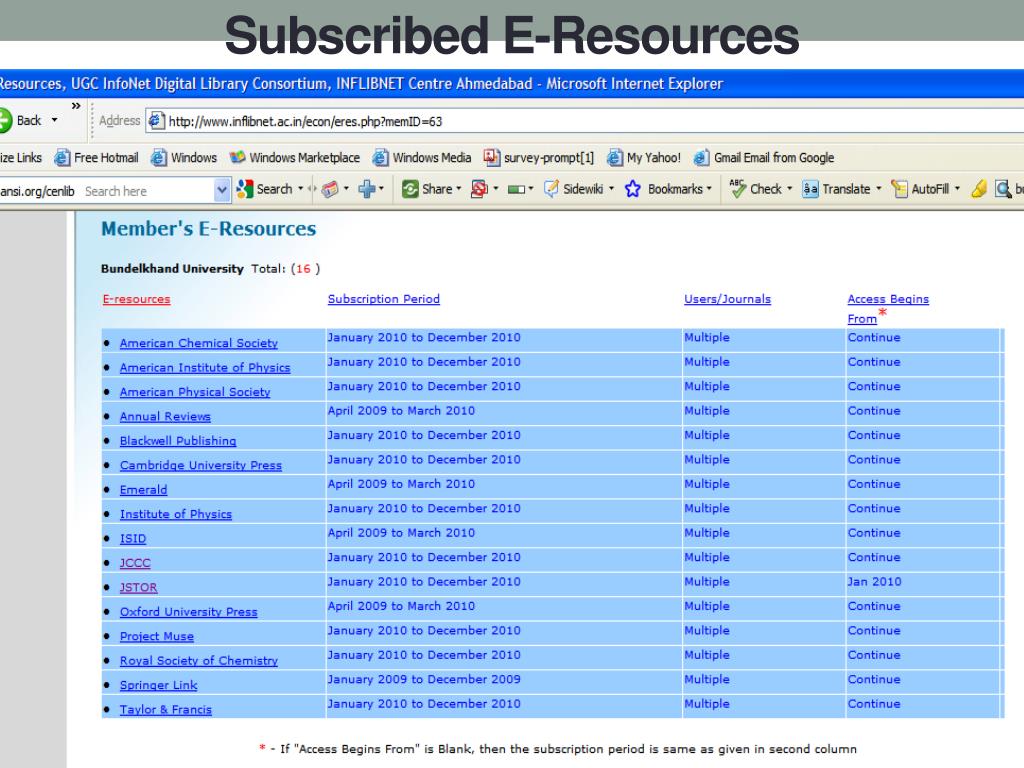Open survey-prompt[1] favorite
Screen dimensions: 1024x768
pyautogui.click(x=539, y=157)
